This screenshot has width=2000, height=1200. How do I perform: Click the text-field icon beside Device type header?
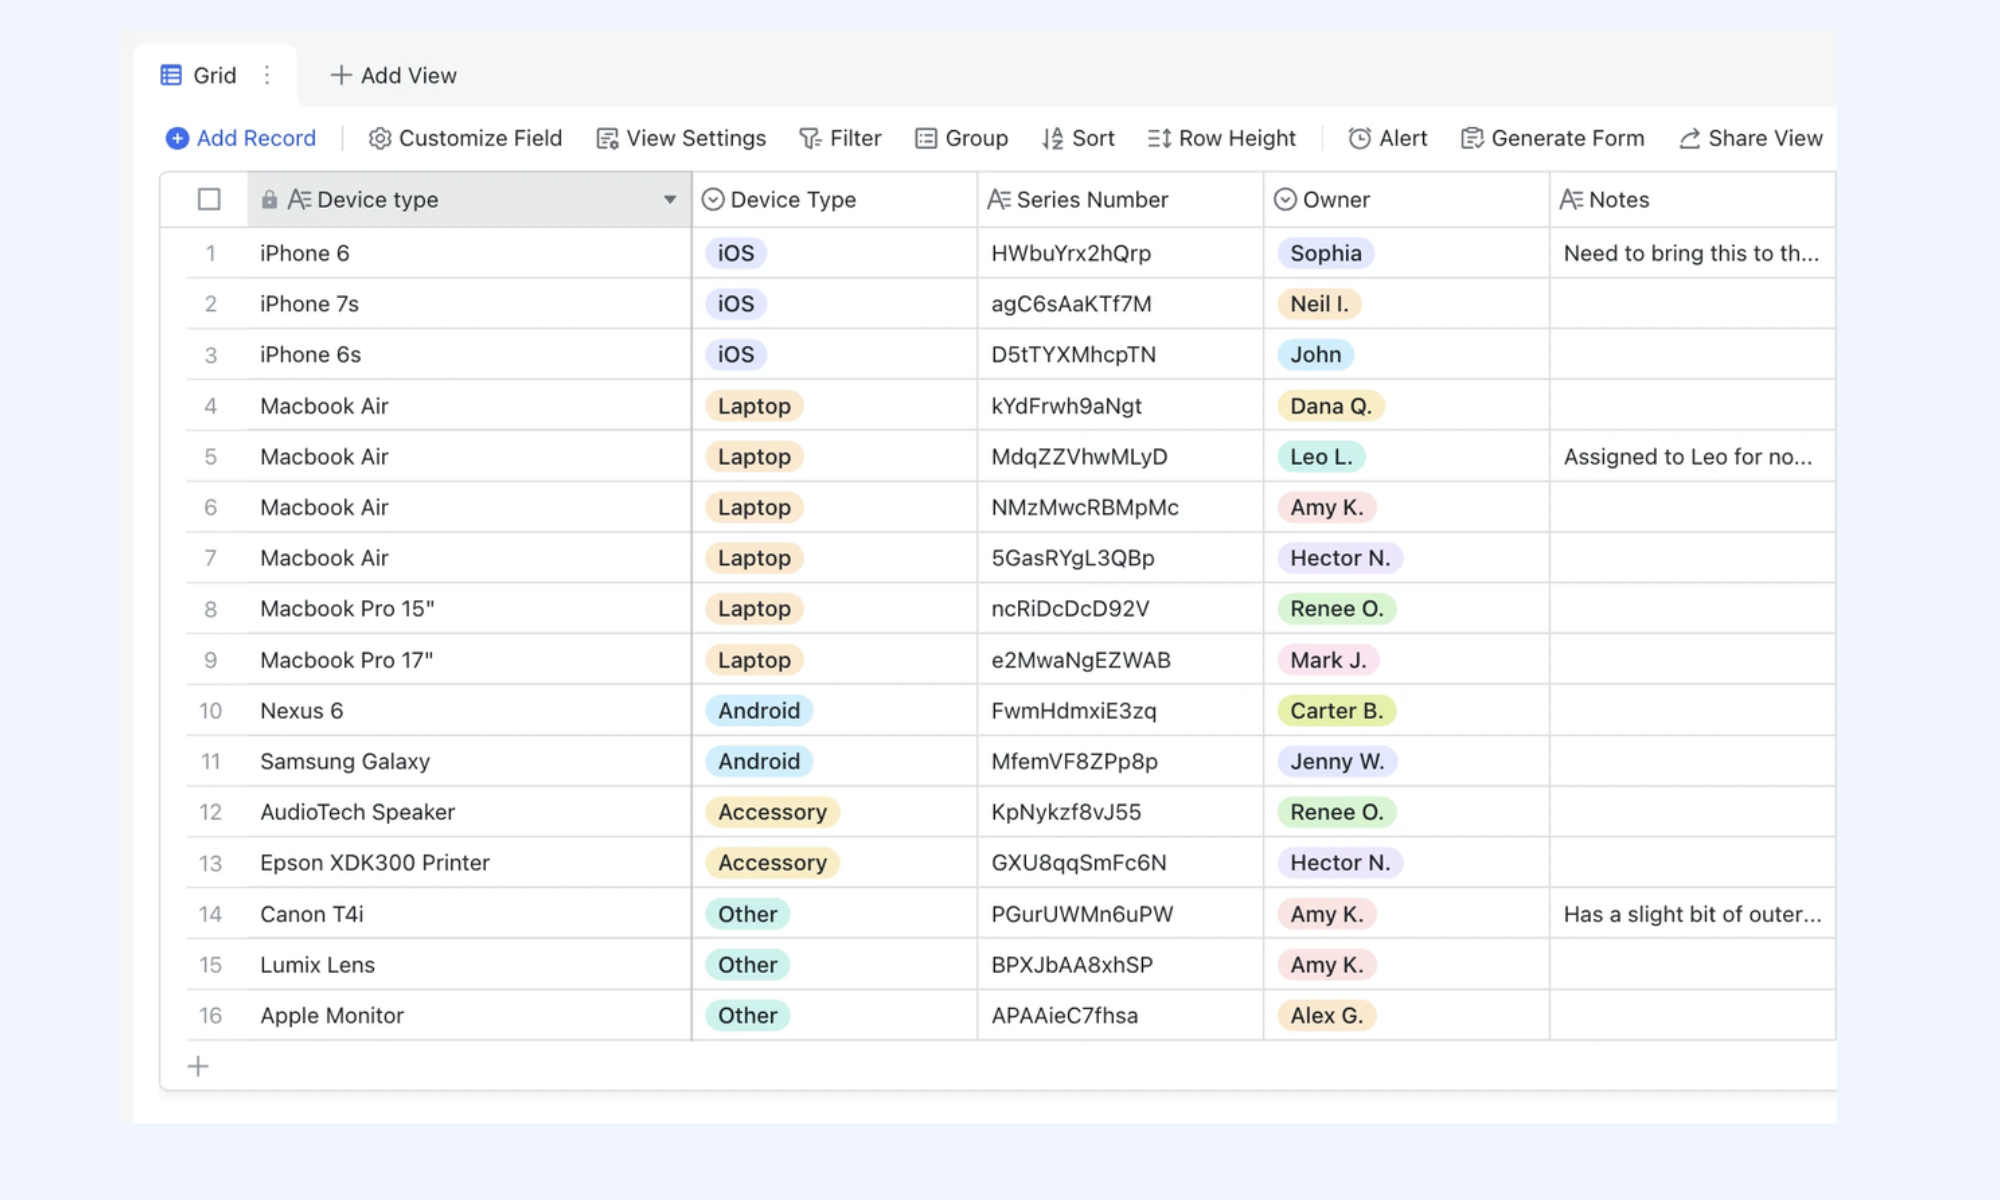299,200
